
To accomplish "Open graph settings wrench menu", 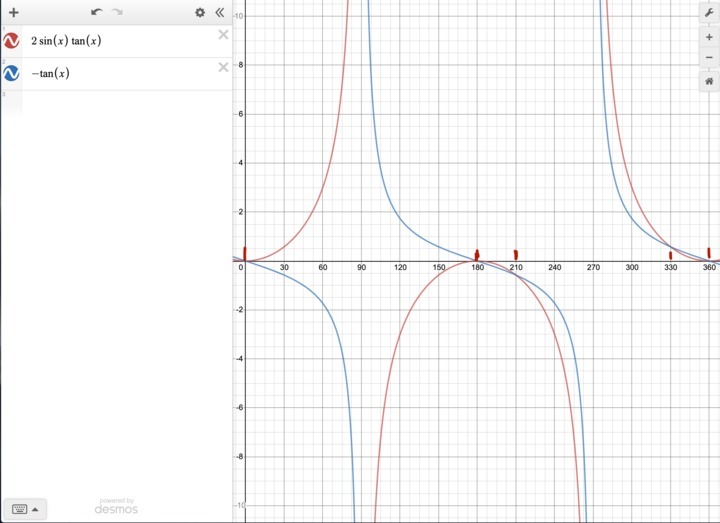I will click(708, 12).
